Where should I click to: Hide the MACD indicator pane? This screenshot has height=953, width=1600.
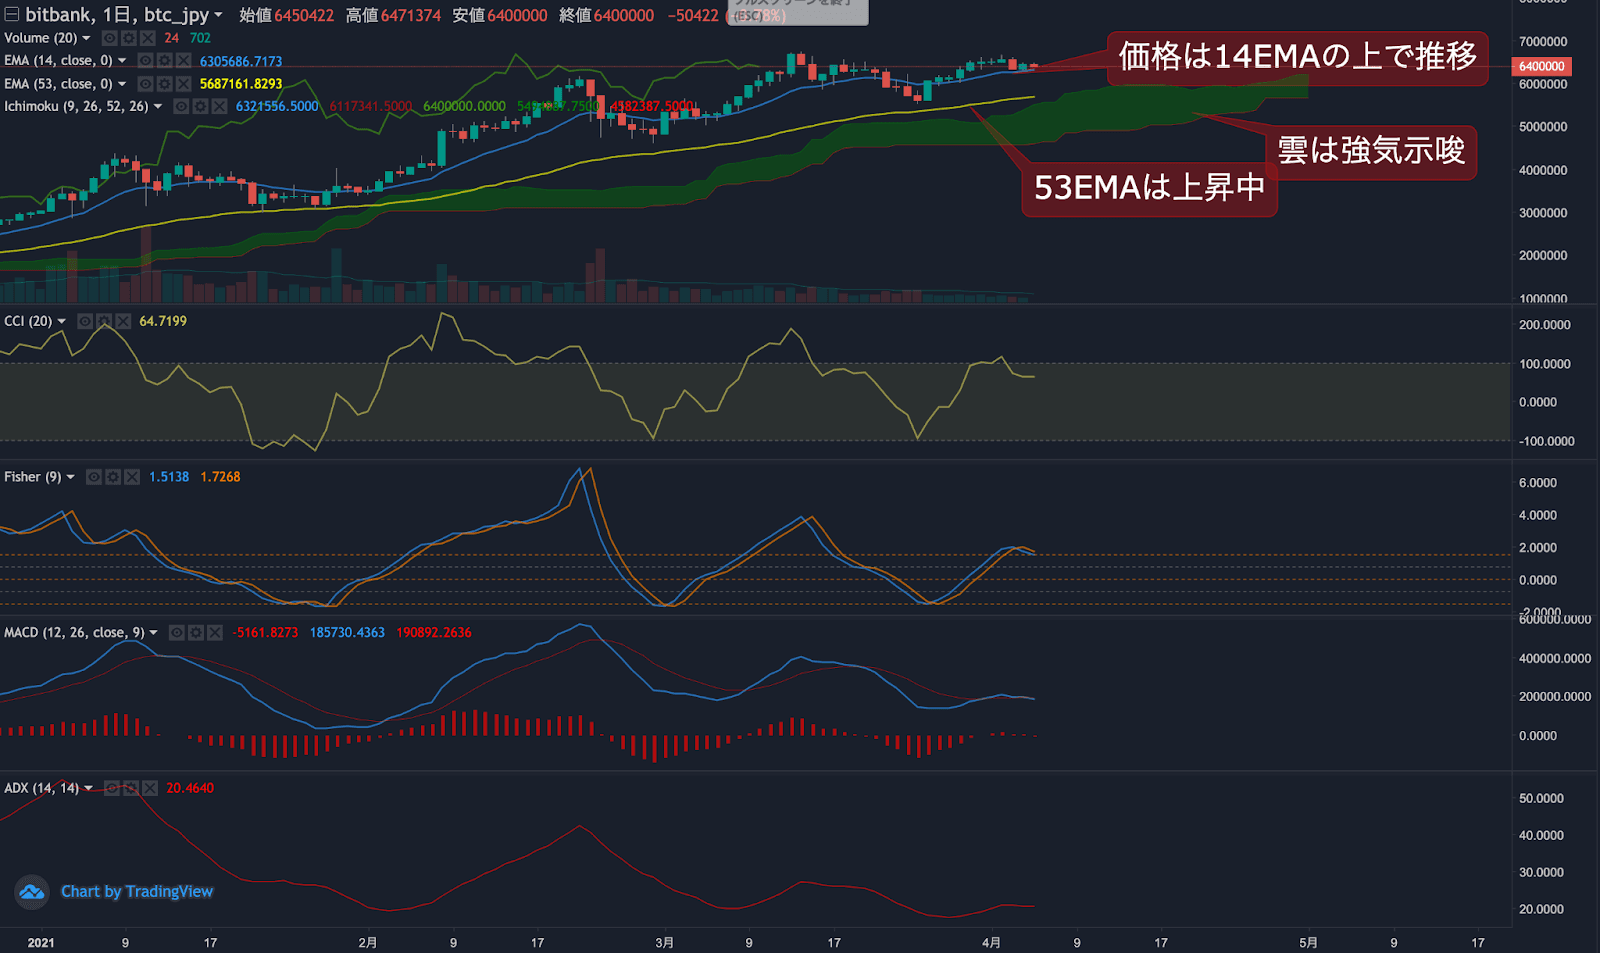pos(177,633)
